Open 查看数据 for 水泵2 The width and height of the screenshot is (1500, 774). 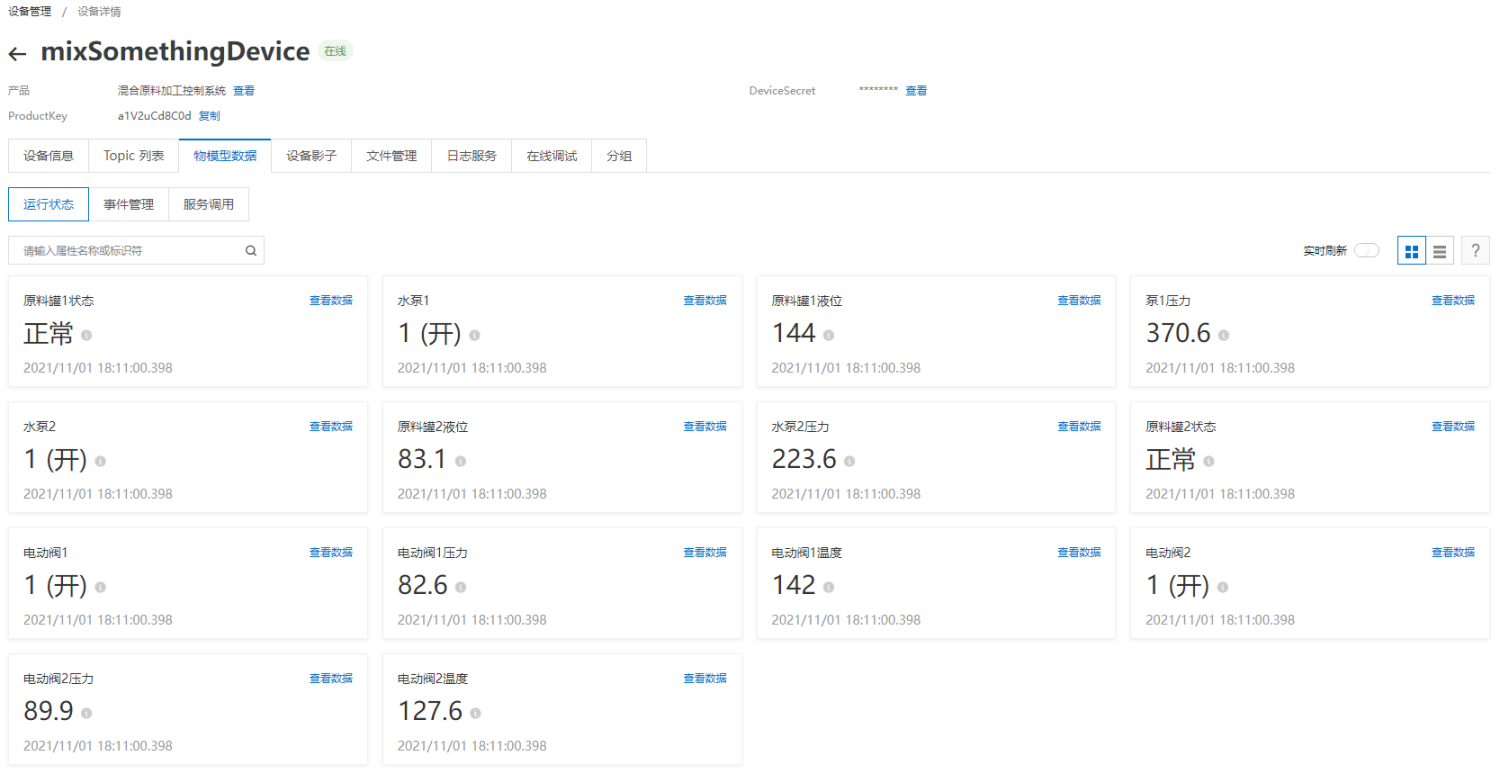point(331,426)
